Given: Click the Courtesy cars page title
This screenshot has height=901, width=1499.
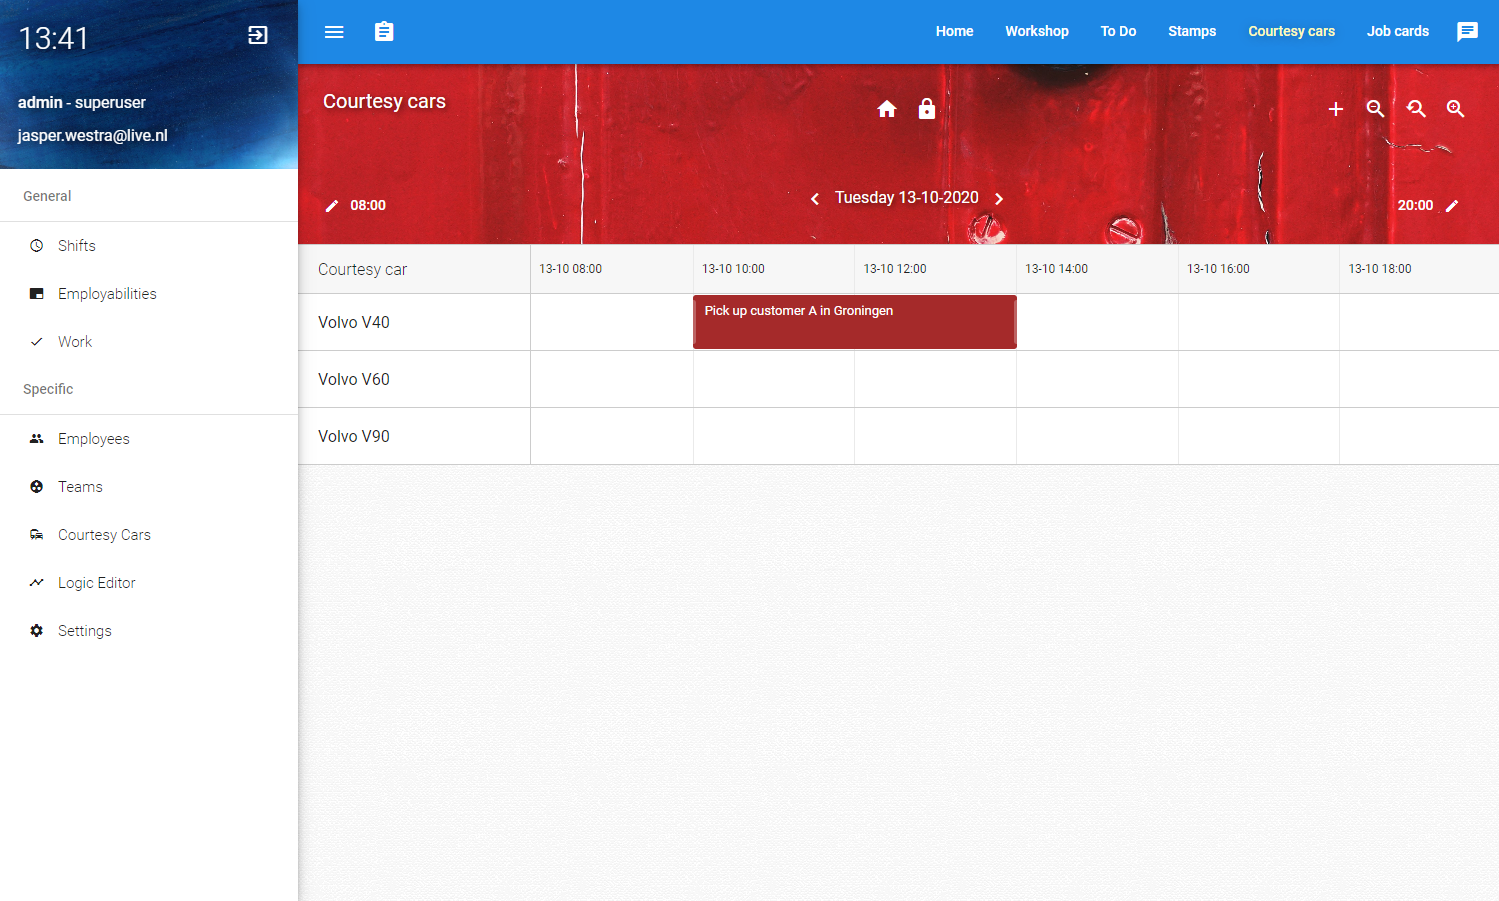Looking at the screenshot, I should click(384, 101).
